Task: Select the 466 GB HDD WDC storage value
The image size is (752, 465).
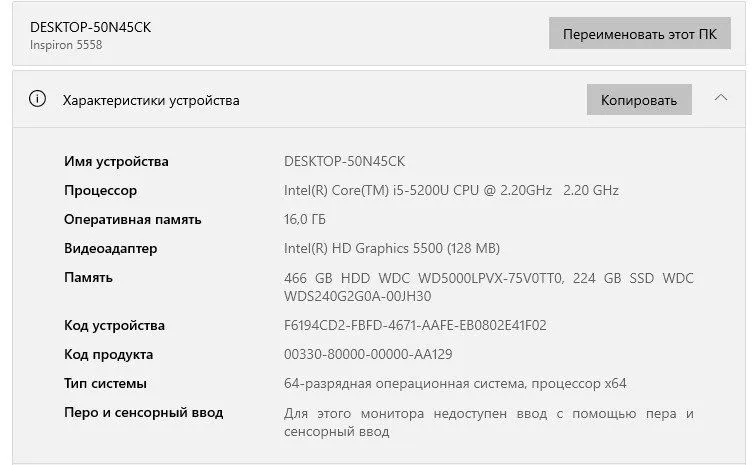Action: click(489, 287)
